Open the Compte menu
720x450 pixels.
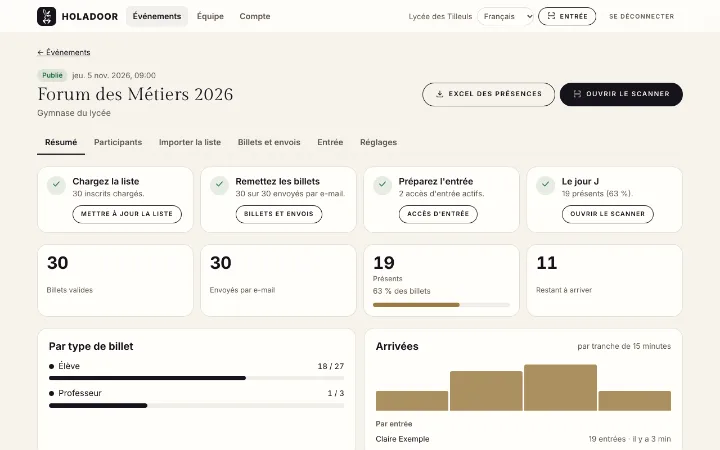(255, 17)
